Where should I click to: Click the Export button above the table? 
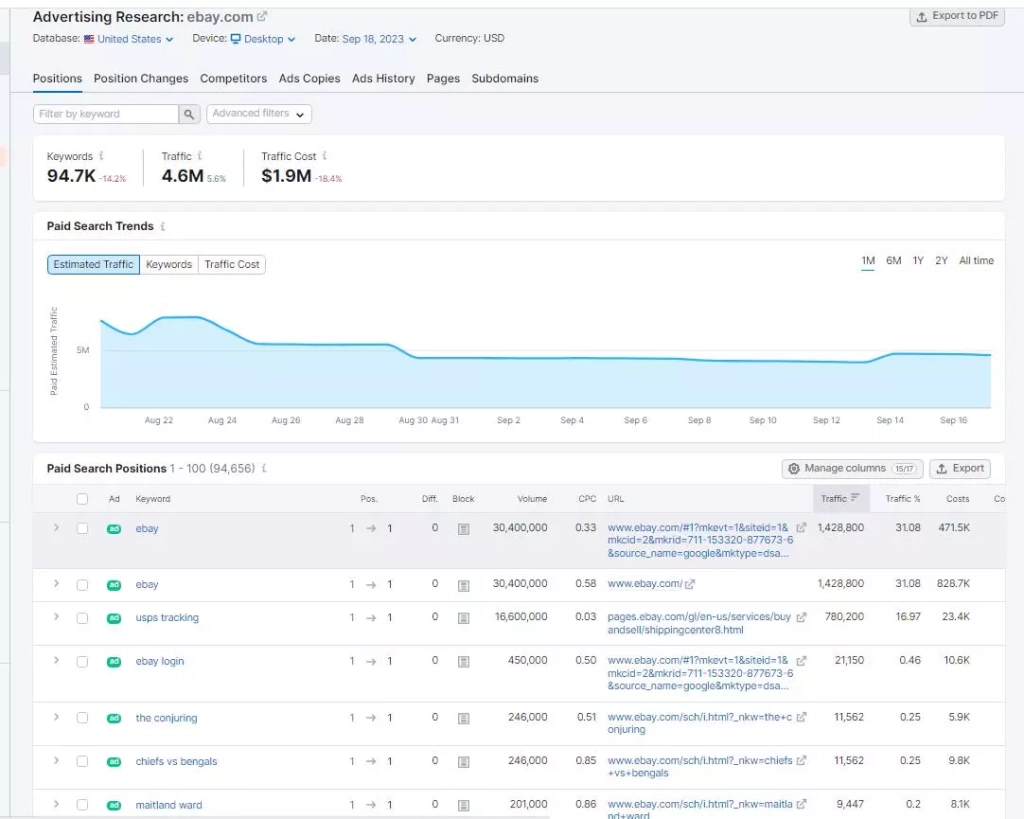(960, 468)
